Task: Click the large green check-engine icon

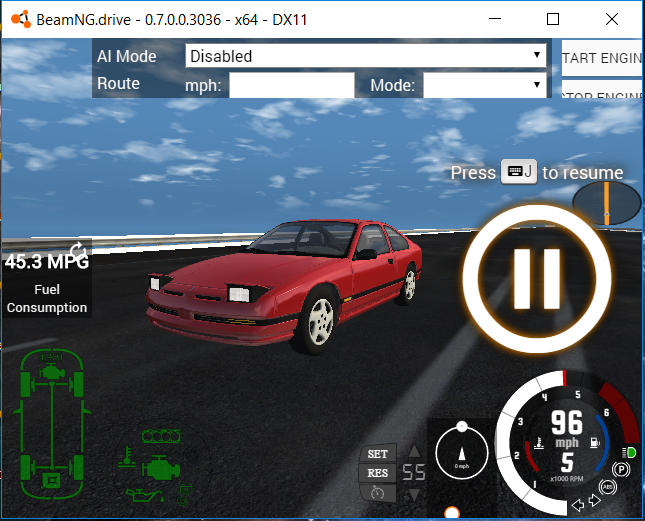Action: [161, 469]
